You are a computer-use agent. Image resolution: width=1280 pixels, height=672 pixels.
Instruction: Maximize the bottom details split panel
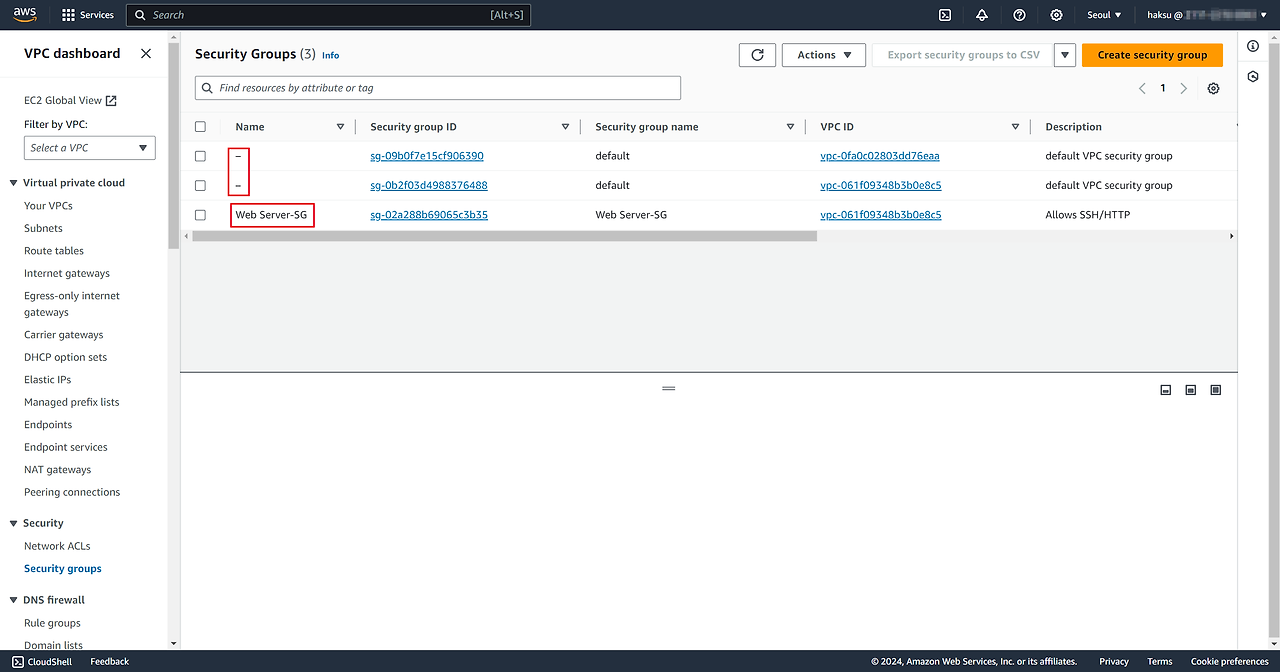1215,390
